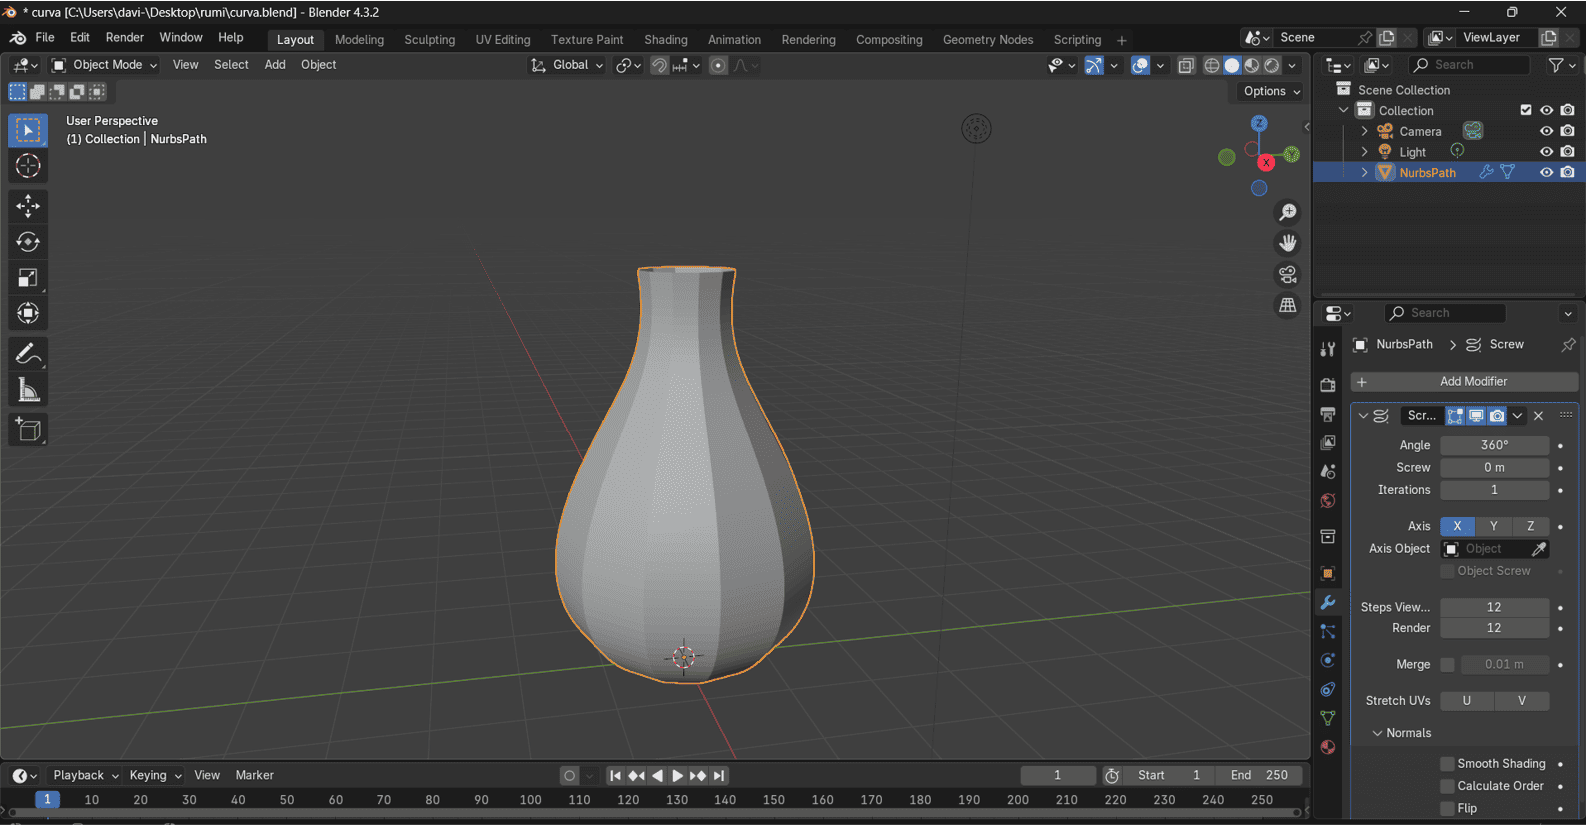
Task: Hide NurbsPath in the viewport
Action: pos(1546,173)
